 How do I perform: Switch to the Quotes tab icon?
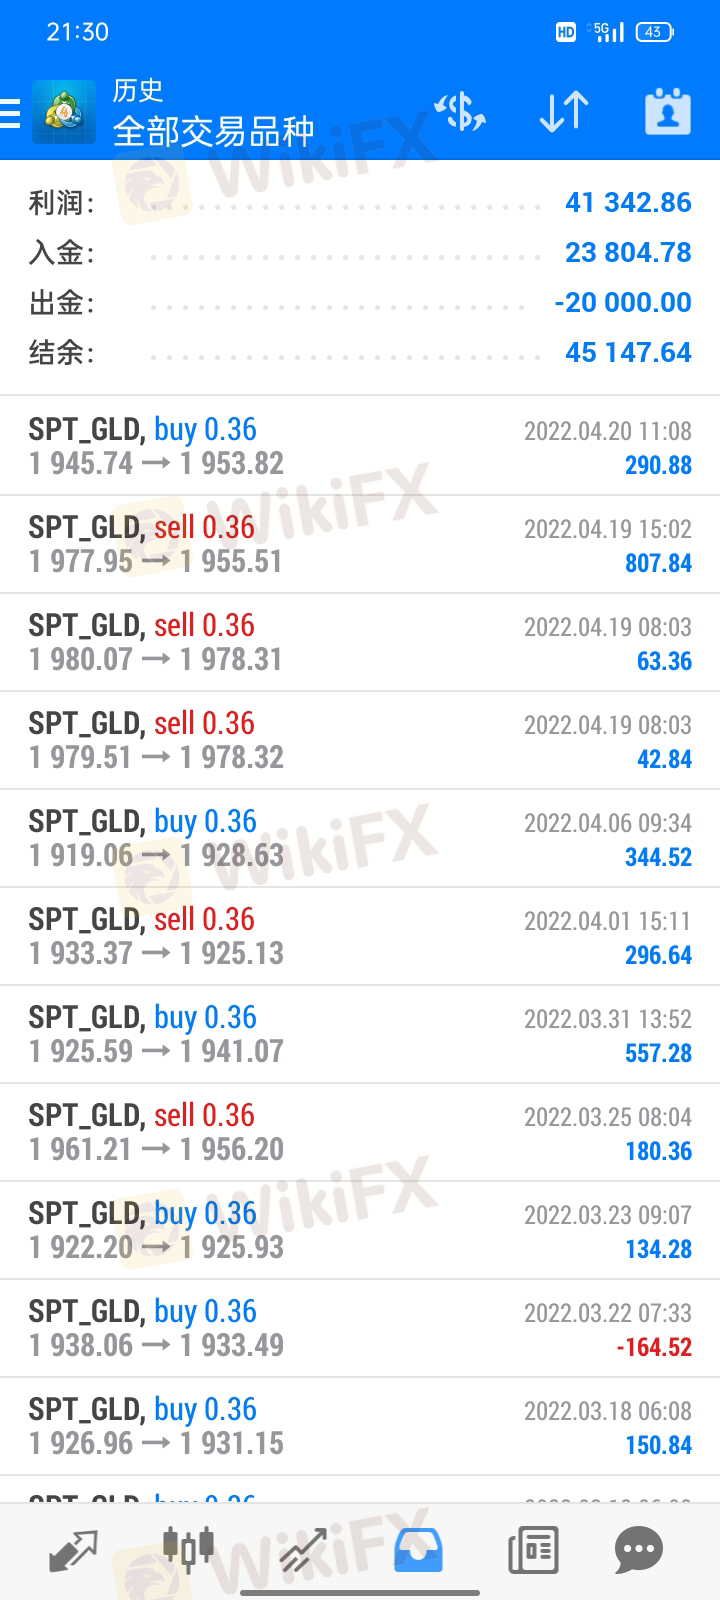73,1550
